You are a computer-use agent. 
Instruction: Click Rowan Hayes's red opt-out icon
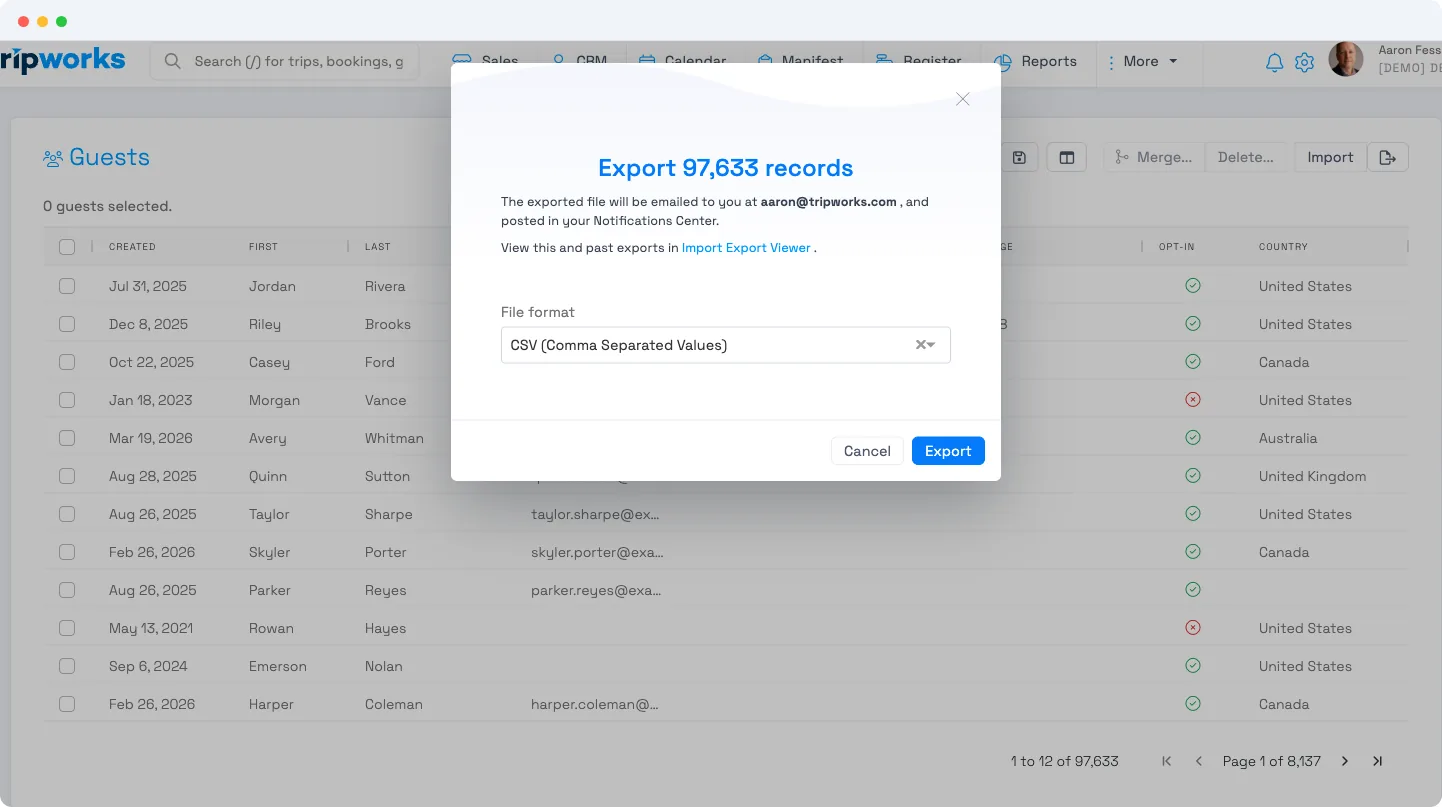click(1192, 627)
